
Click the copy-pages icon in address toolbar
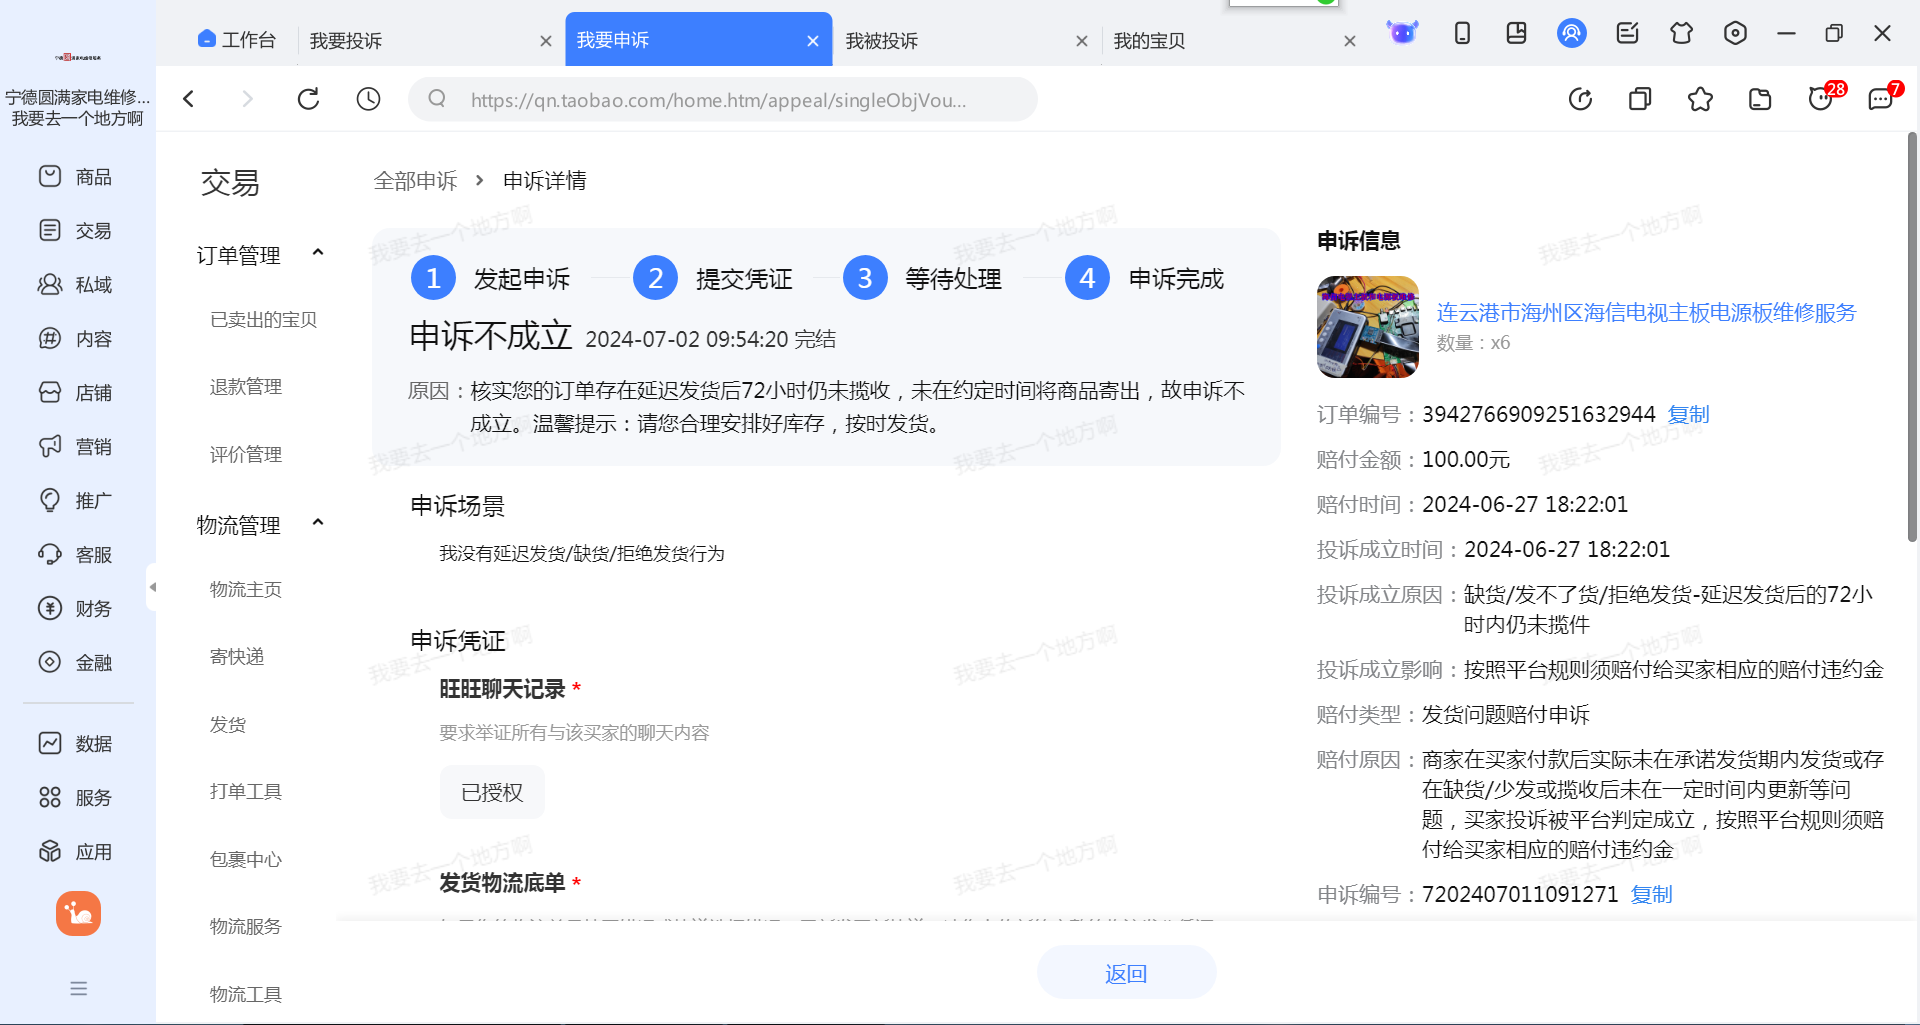pos(1640,99)
